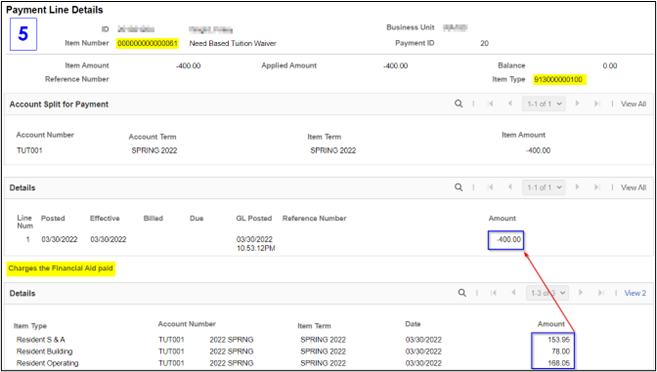This screenshot has width=657, height=372.
Task: Open 1-1 of 1 dropdown in Account Split
Action: (x=543, y=104)
